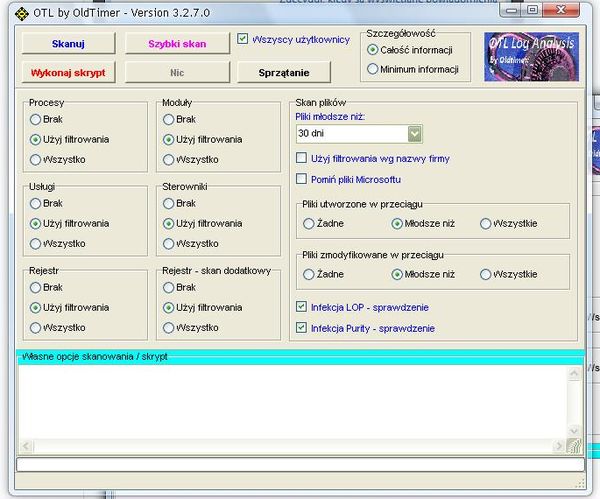Click the window resize grip corner

[580, 484]
